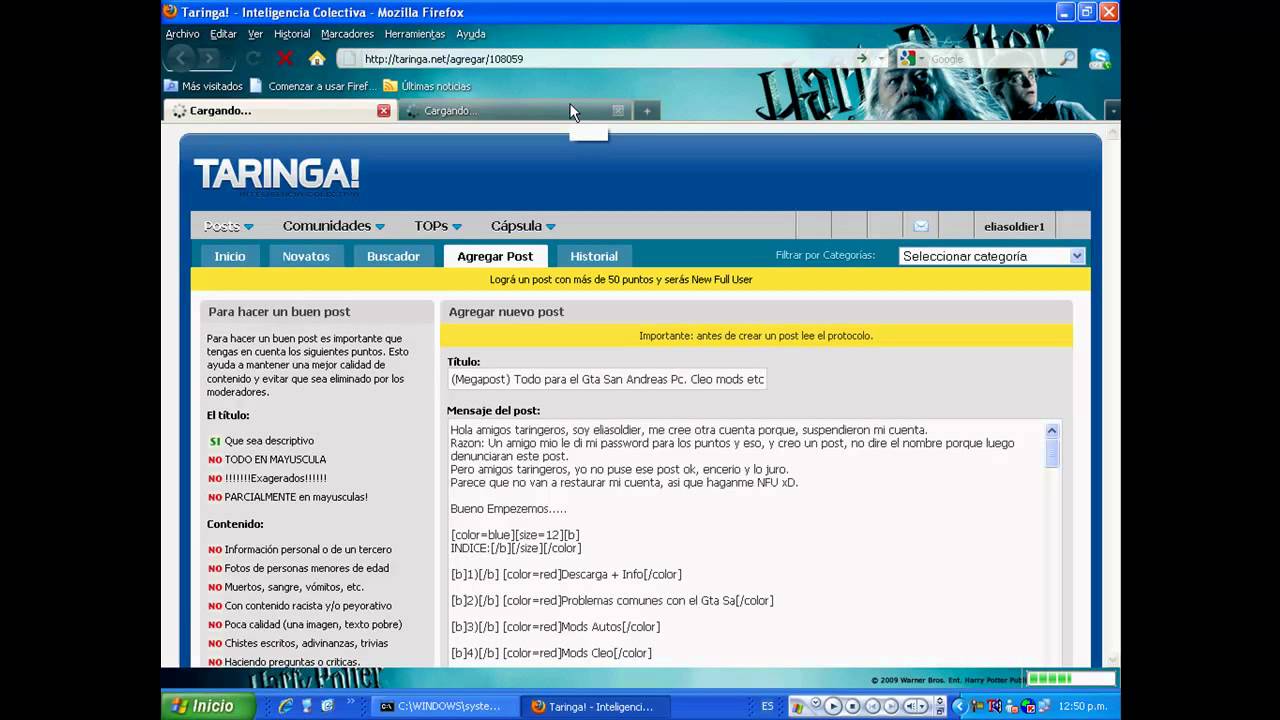Click inside the Mensaje del post textarea
This screenshot has width=1280, height=720.
pyautogui.click(x=746, y=543)
